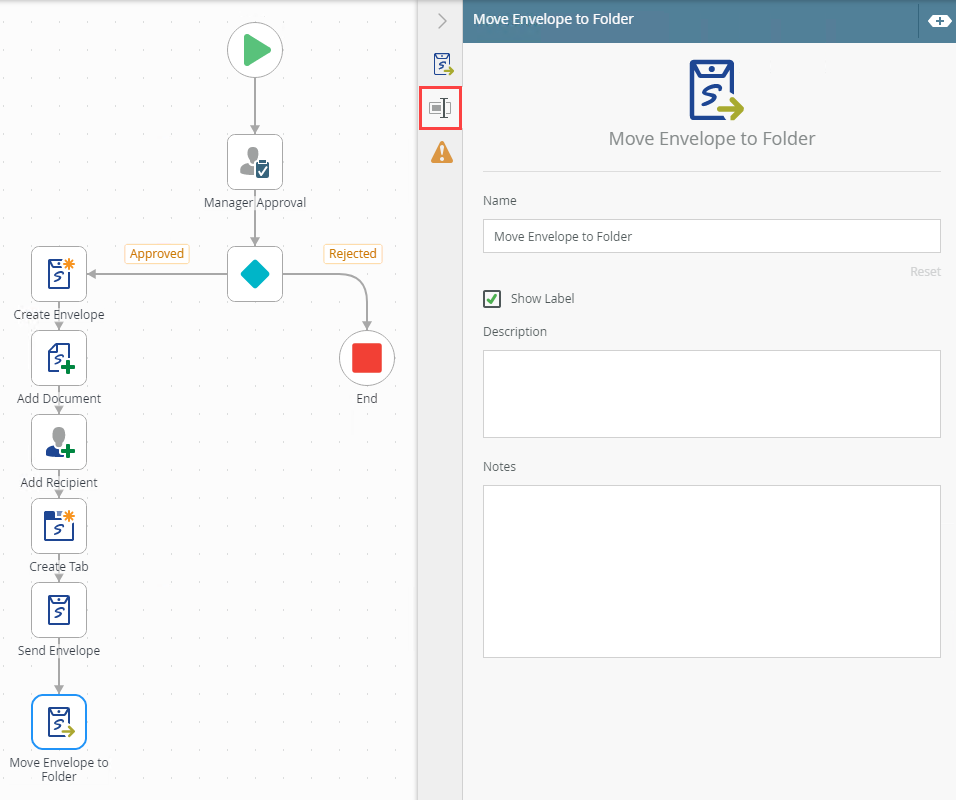Click the Send Envelope step icon
This screenshot has height=800, width=956.
pyautogui.click(x=59, y=610)
